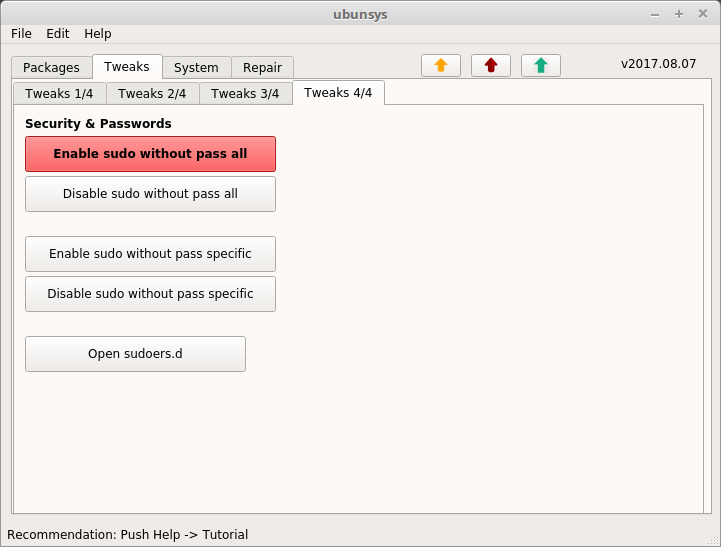Switch to the Packages tab
721x547 pixels.
[52, 68]
